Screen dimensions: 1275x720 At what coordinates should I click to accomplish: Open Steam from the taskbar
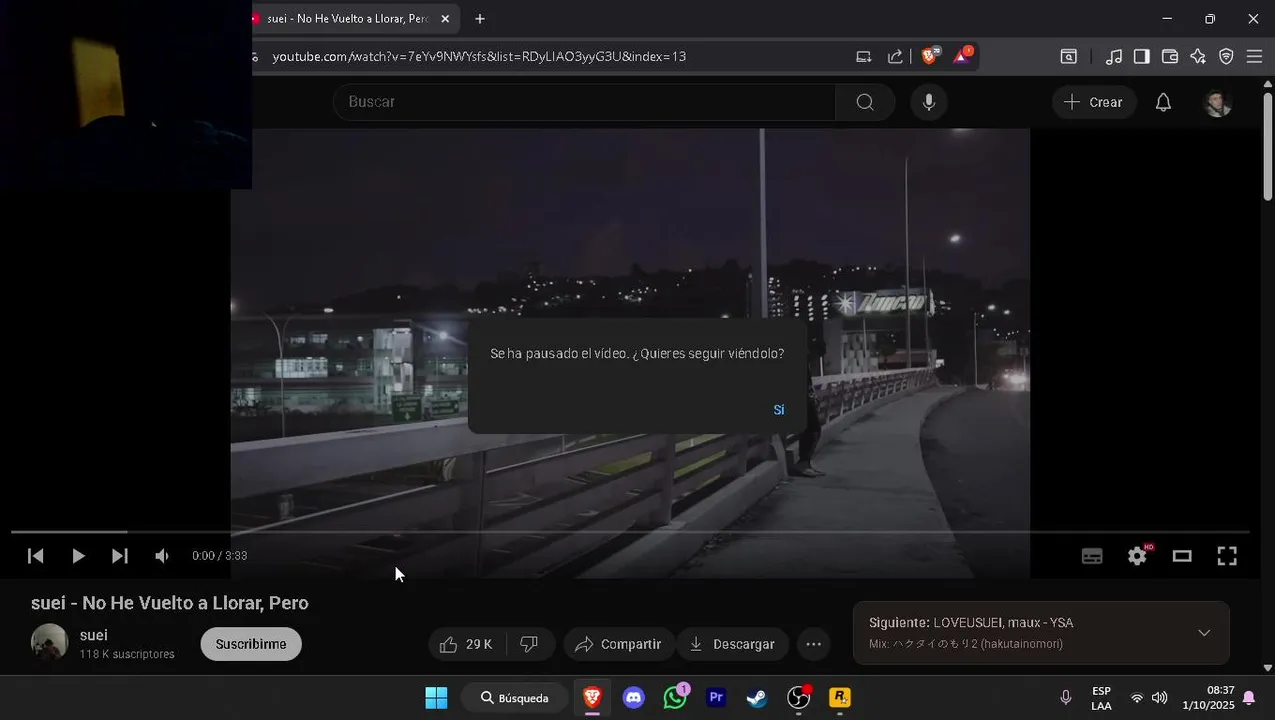(757, 698)
